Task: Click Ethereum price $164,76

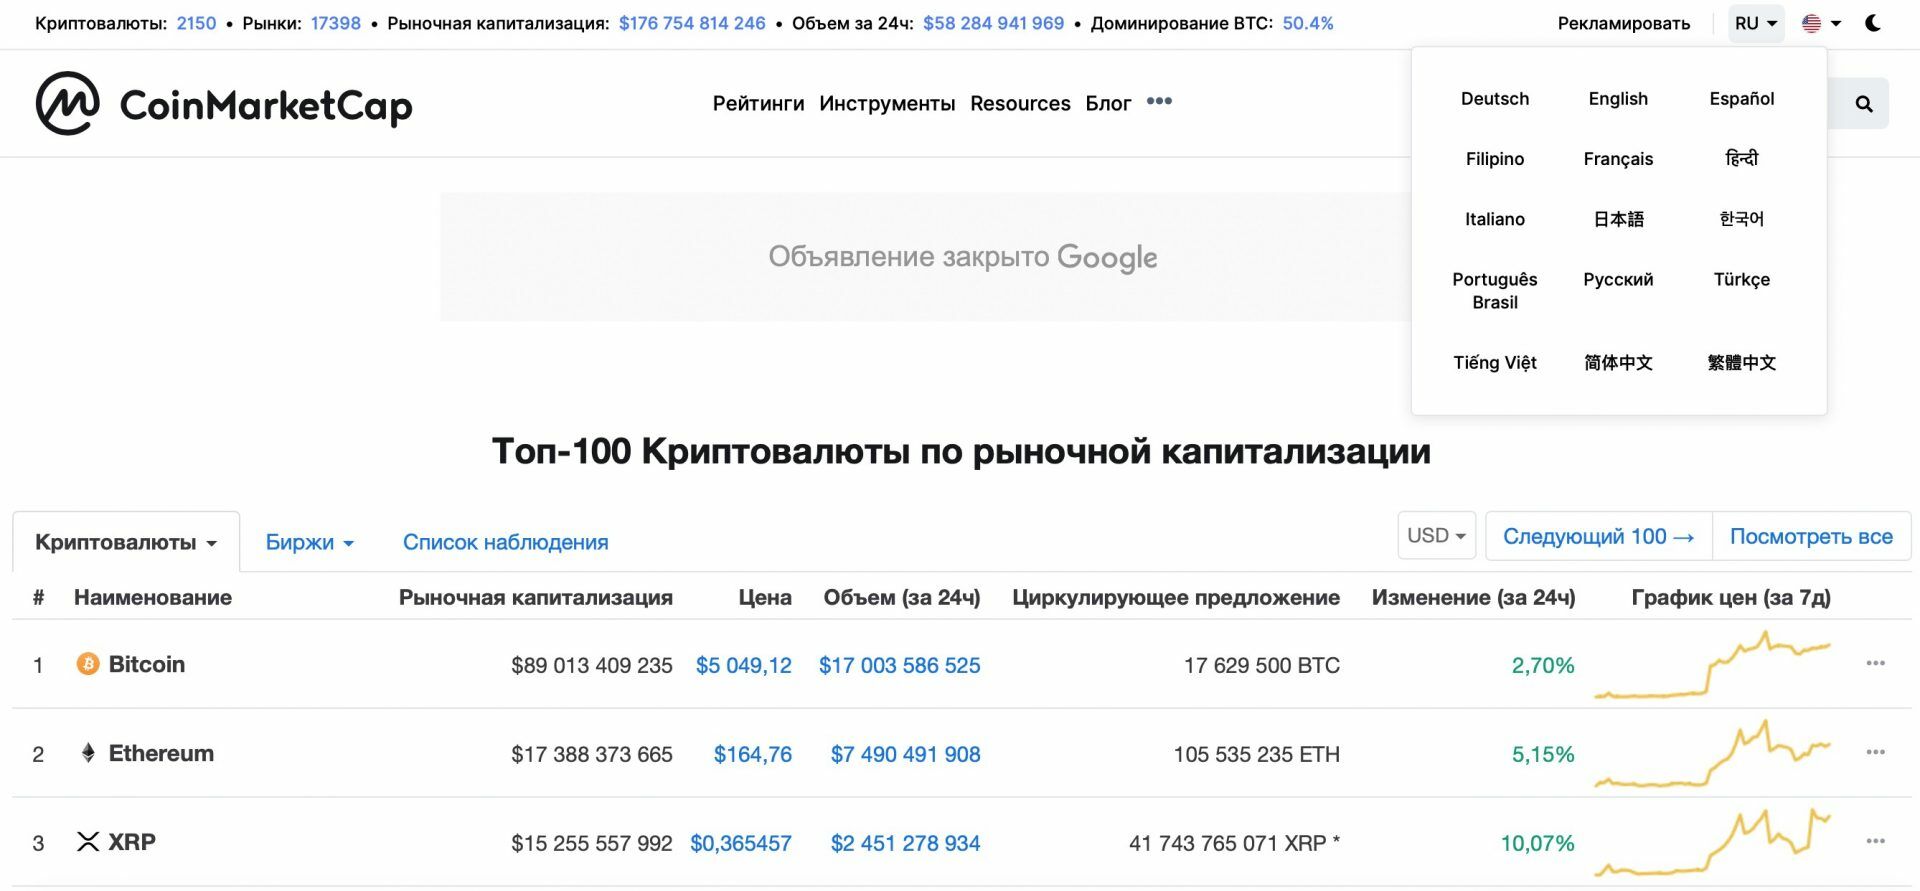Action: (x=752, y=754)
